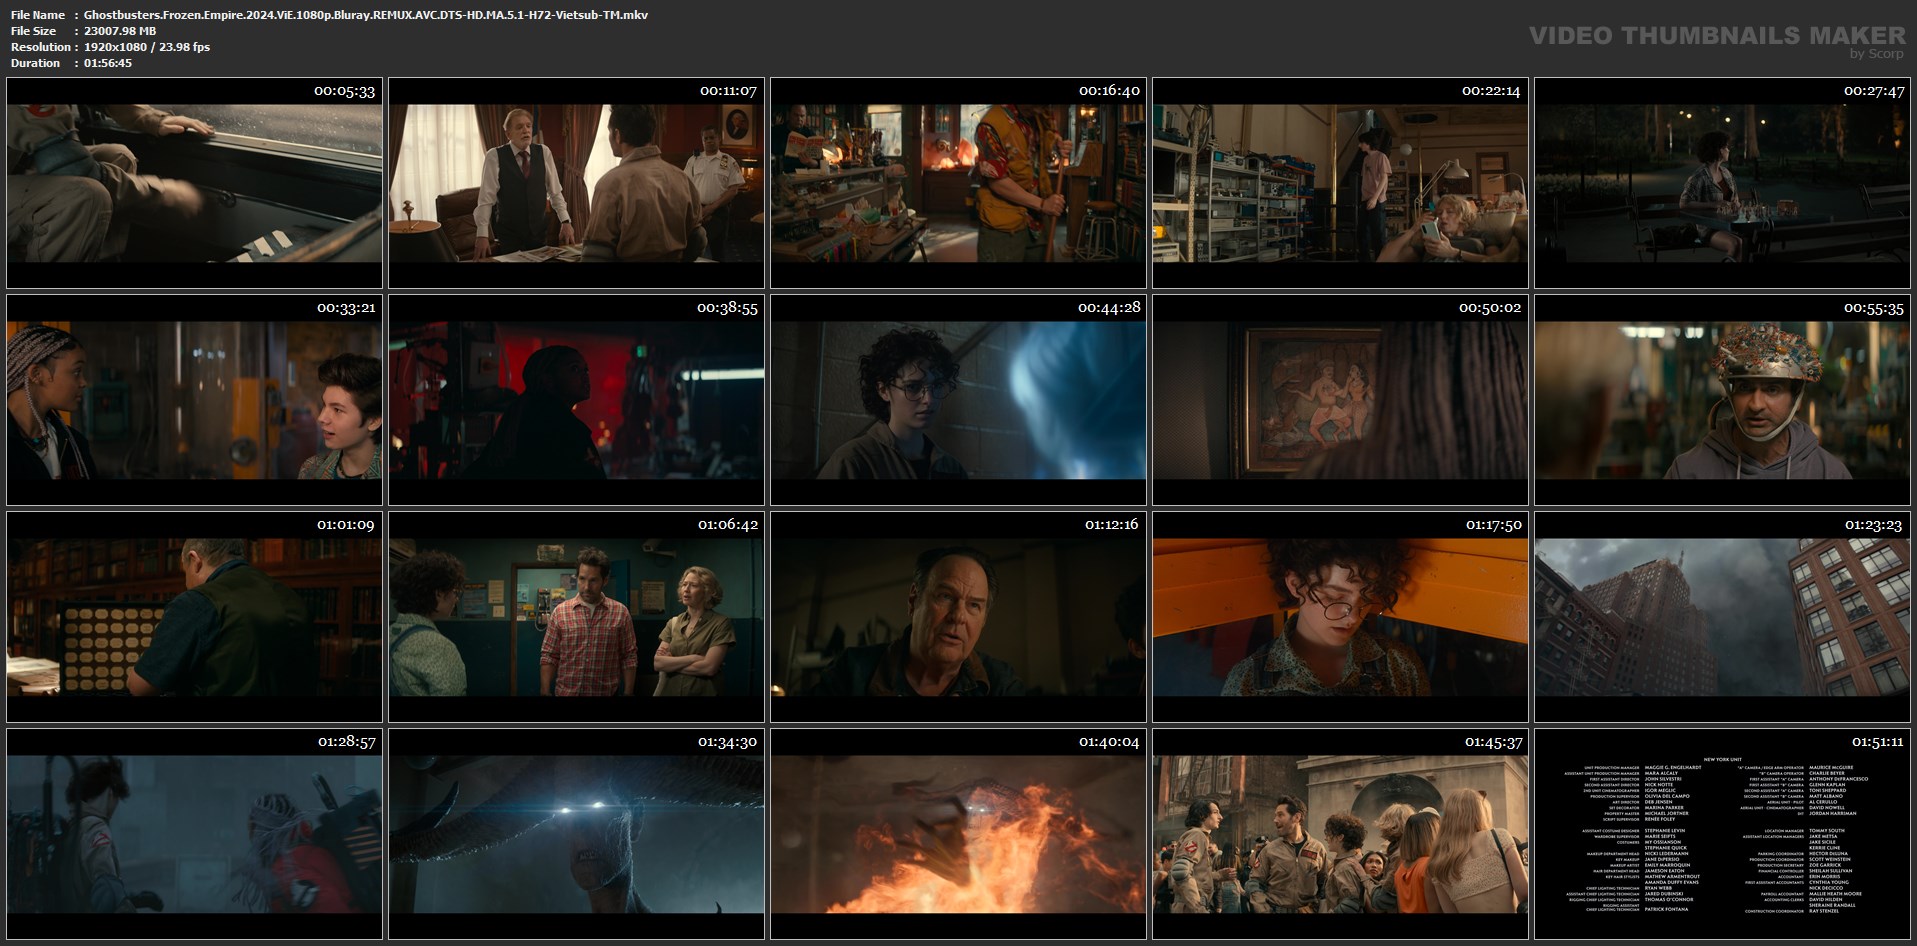The height and width of the screenshot is (946, 1917).
Task: Click the mkv file name text
Action: click(x=366, y=15)
